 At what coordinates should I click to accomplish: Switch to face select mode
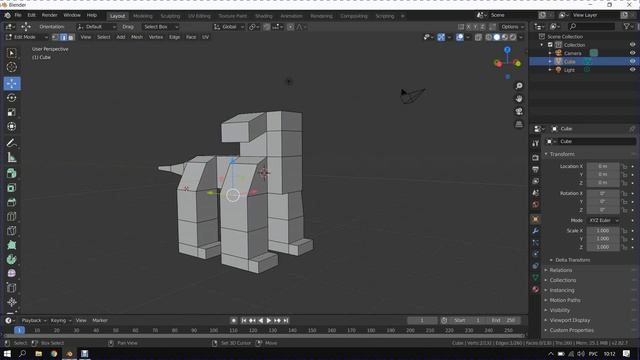click(x=71, y=37)
